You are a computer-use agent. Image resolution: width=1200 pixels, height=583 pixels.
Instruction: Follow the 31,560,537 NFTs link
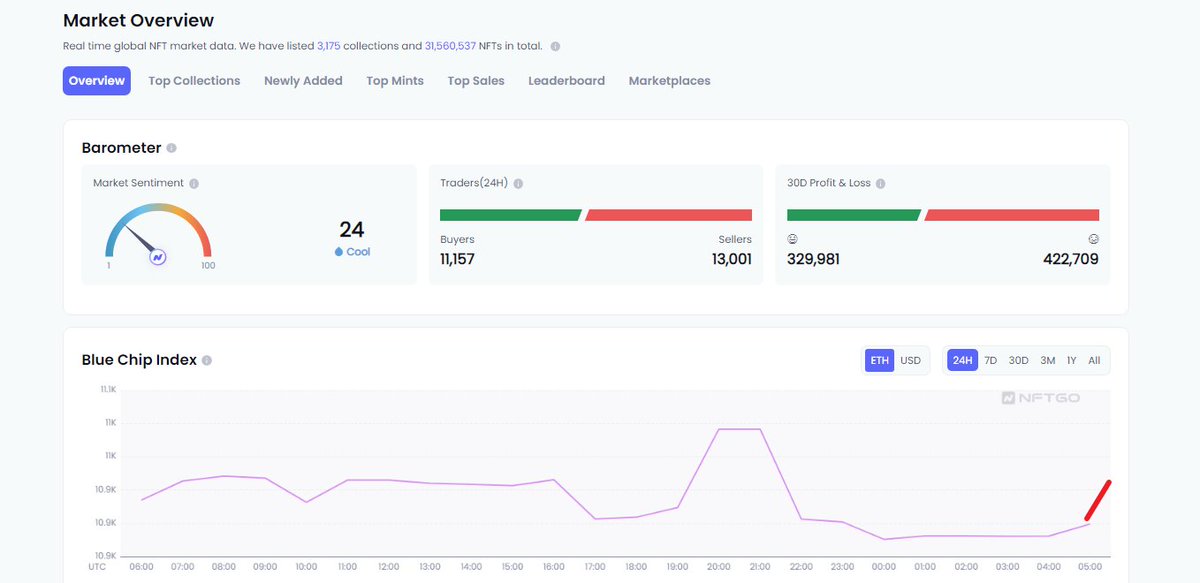click(450, 46)
